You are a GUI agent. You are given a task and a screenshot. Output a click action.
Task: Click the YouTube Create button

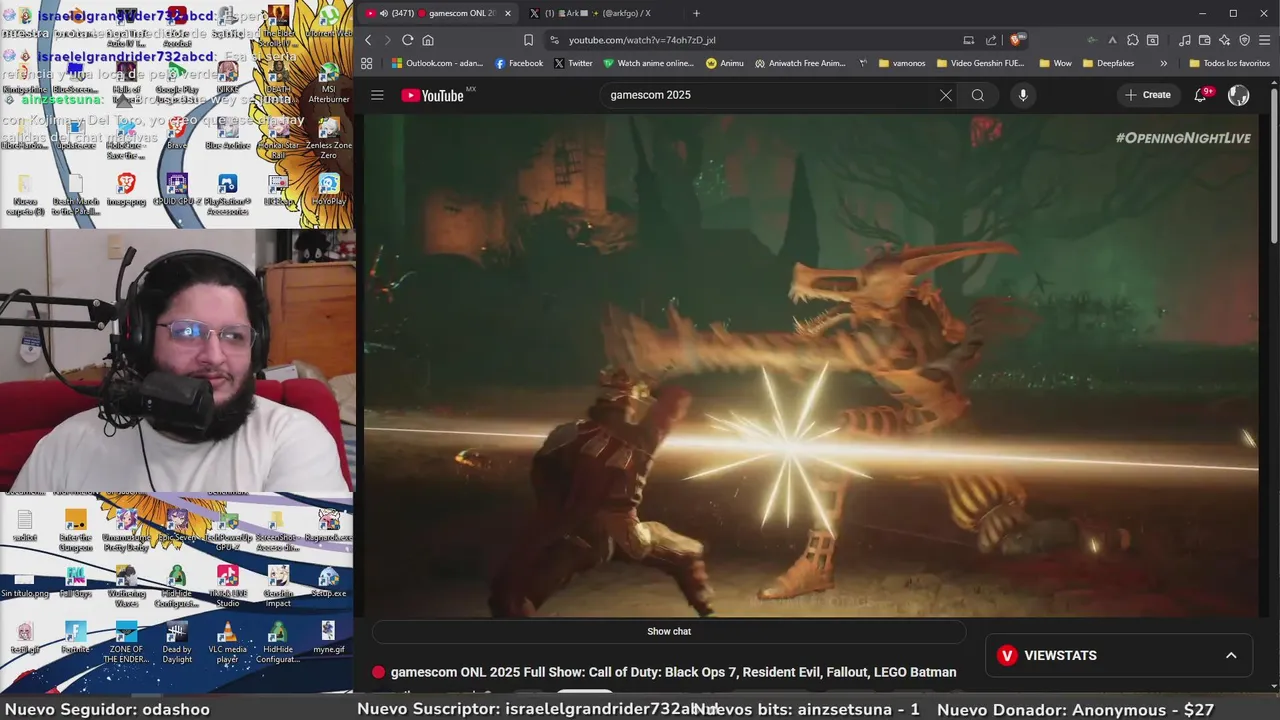tap(1147, 95)
